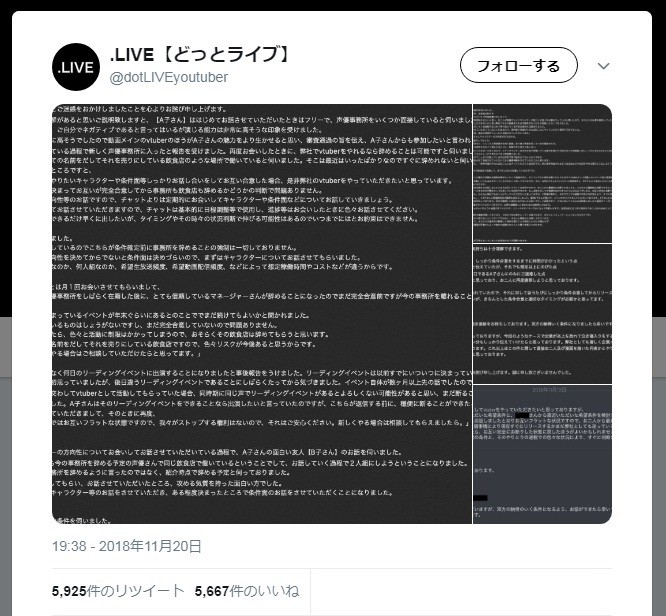Click the gray backdrop left of the tweet card
This screenshot has width=666, height=616.
6,467
